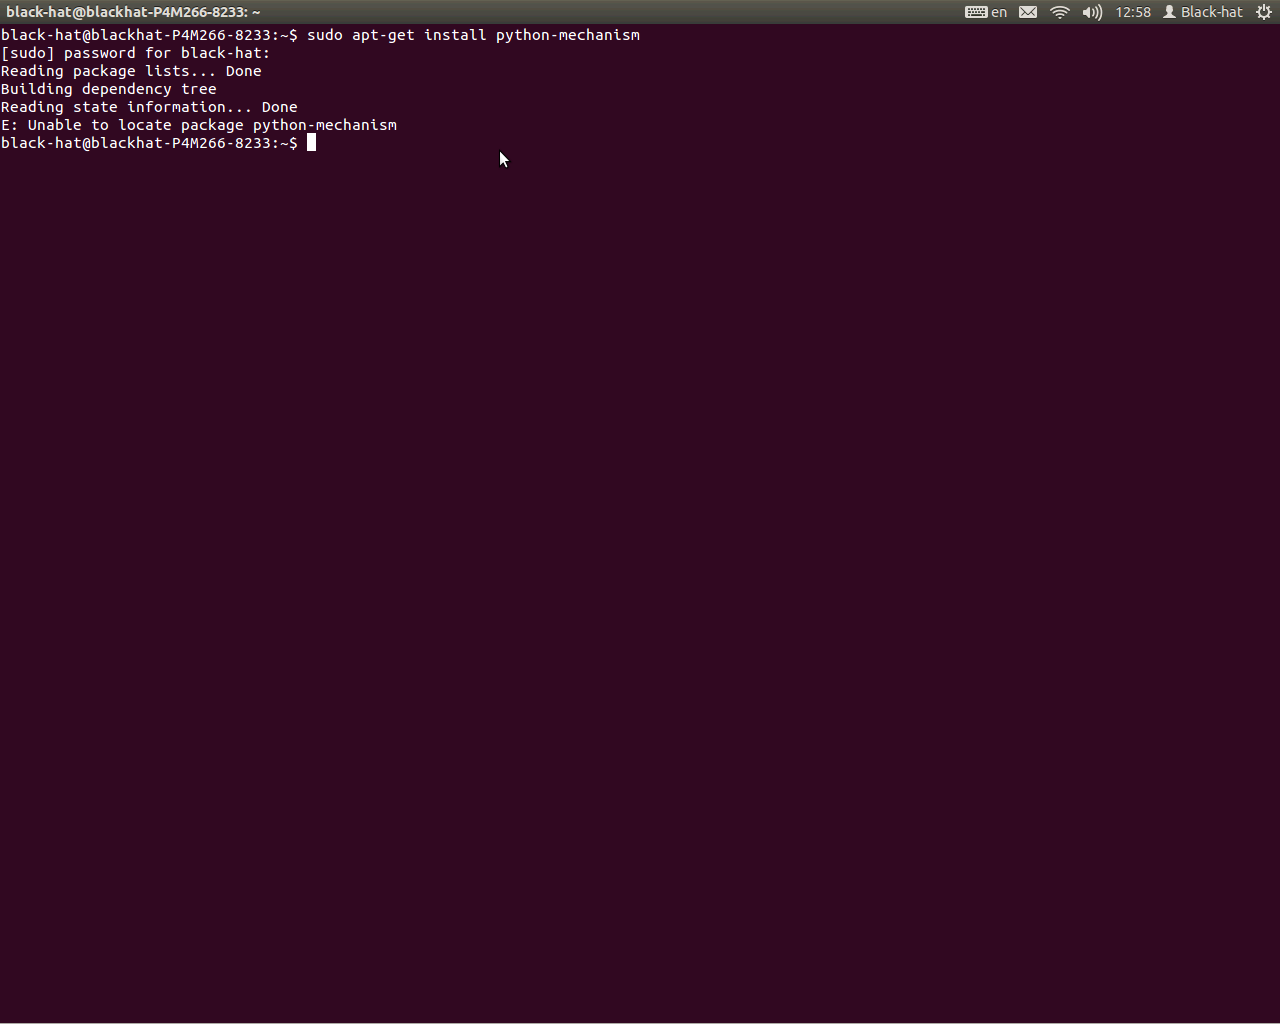1280x1024 pixels.
Task: Click the terminal window title in top panel
Action: 133,12
